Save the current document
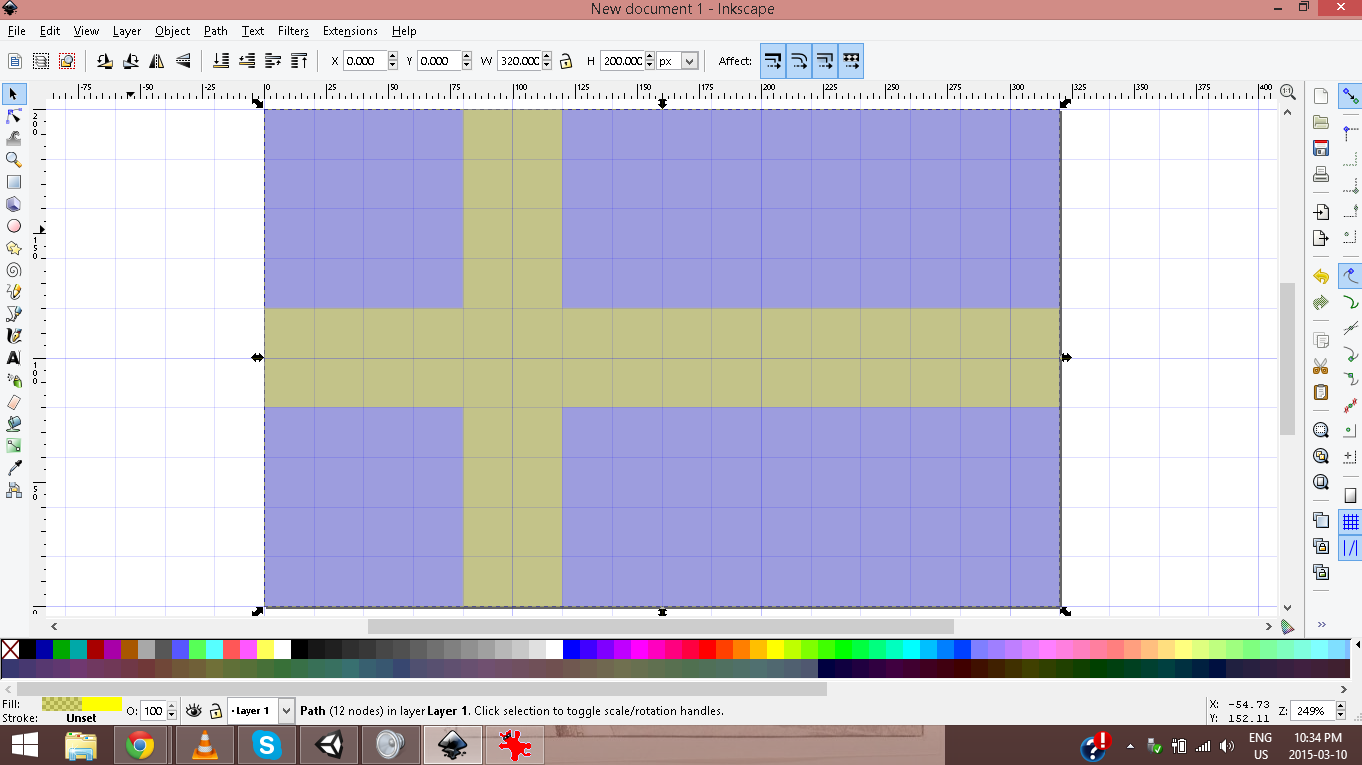The width and height of the screenshot is (1362, 765). pyautogui.click(x=1320, y=147)
